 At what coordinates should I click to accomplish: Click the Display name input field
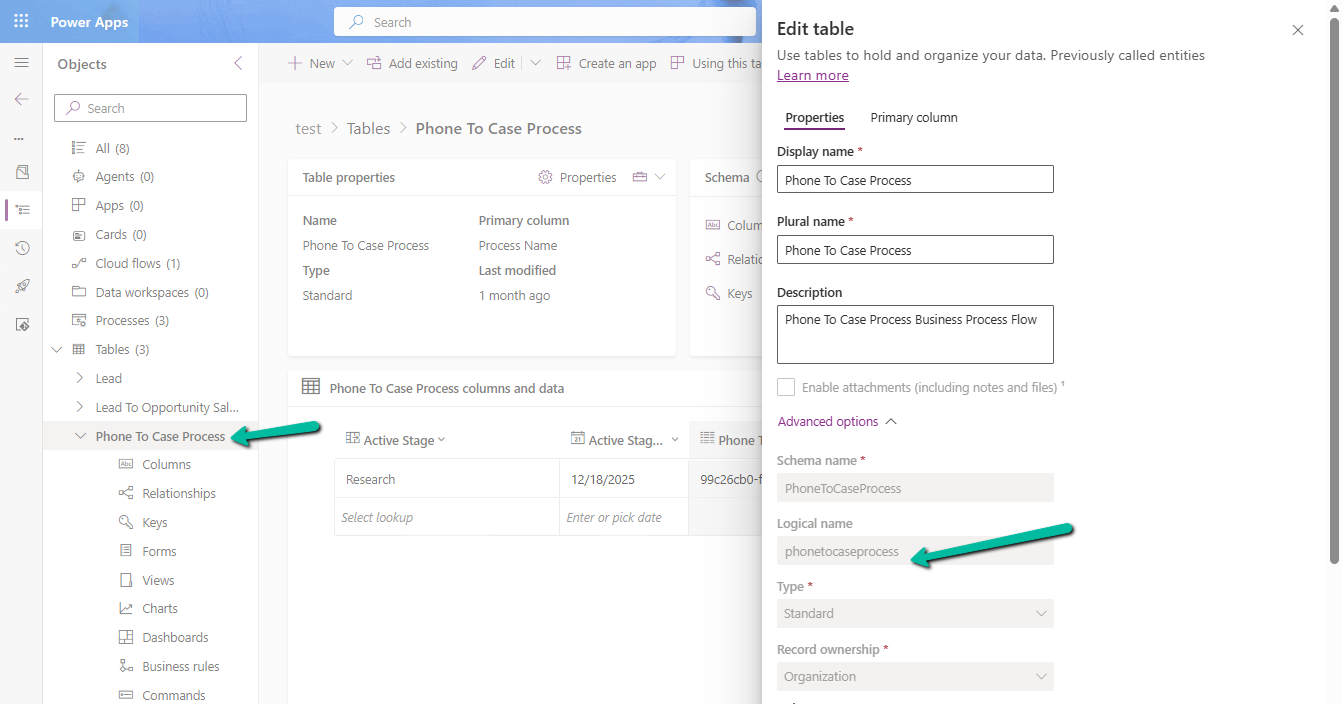click(x=914, y=180)
